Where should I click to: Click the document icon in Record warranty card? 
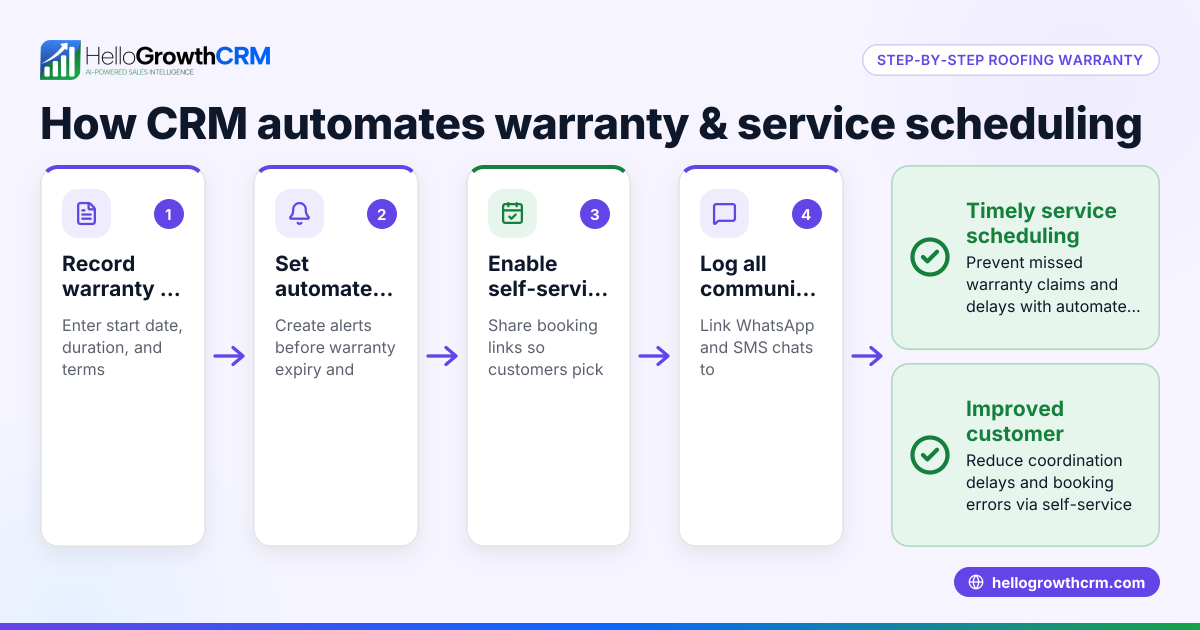87,214
